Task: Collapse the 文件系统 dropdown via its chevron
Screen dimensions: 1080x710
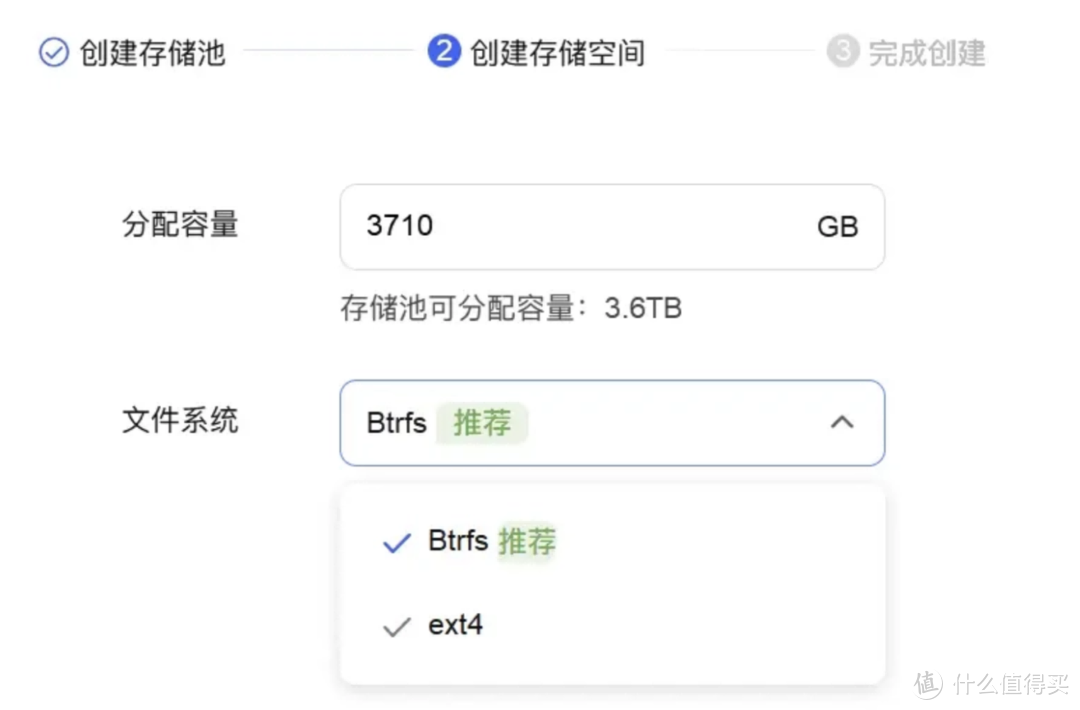Action: point(843,423)
